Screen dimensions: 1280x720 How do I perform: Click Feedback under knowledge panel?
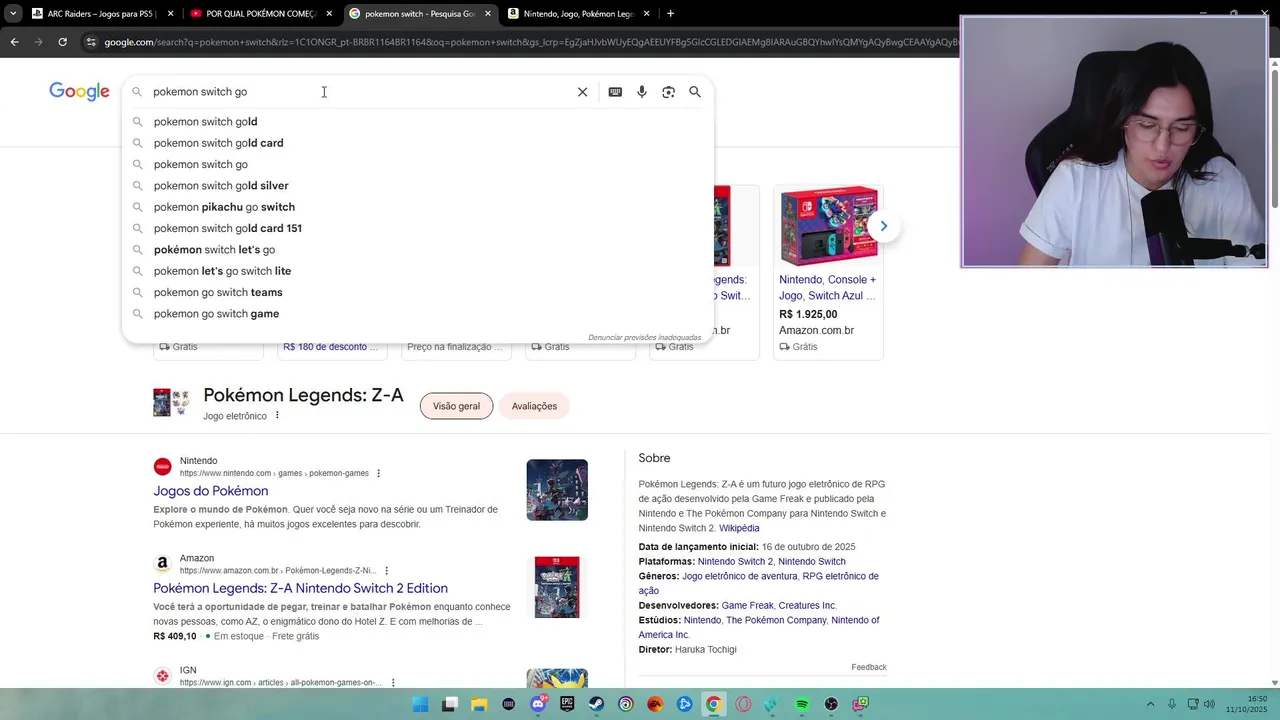pos(869,667)
